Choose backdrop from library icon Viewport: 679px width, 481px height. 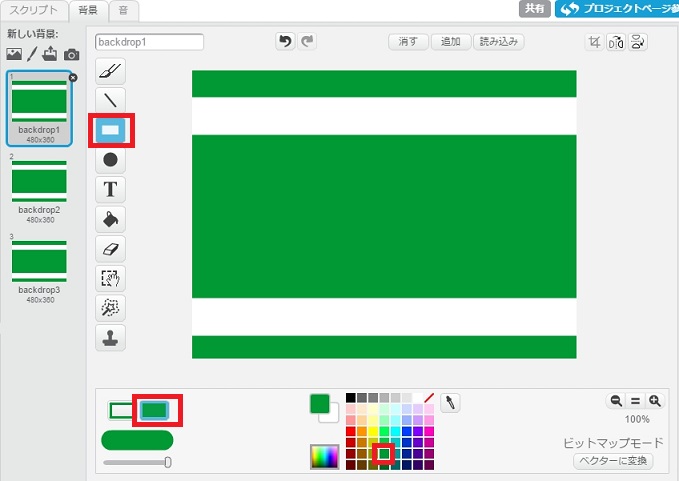[x=14, y=54]
